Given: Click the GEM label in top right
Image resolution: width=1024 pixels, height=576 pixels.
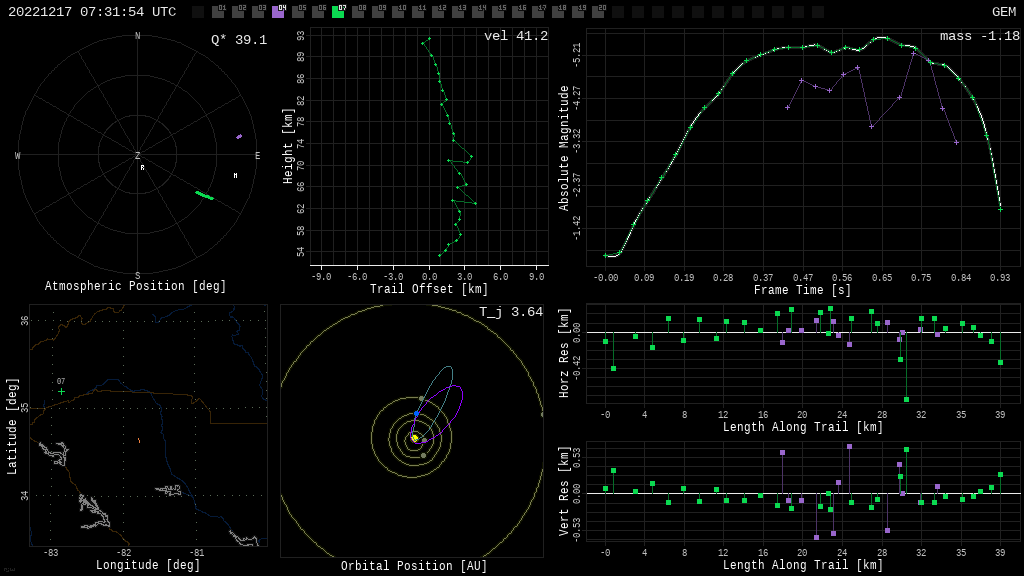Looking at the screenshot, I should [x=1003, y=12].
